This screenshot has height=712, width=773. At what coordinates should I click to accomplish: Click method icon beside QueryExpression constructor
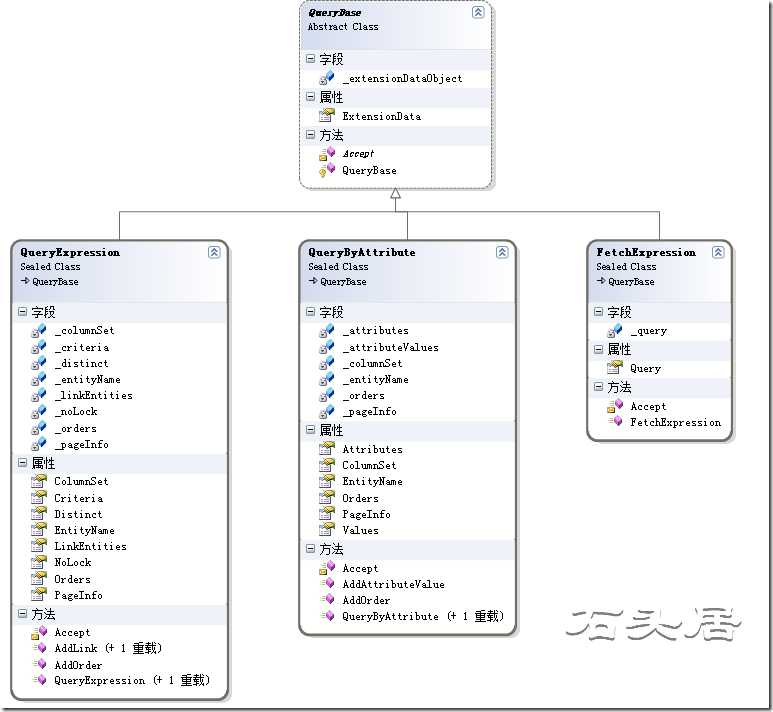pyautogui.click(x=39, y=680)
